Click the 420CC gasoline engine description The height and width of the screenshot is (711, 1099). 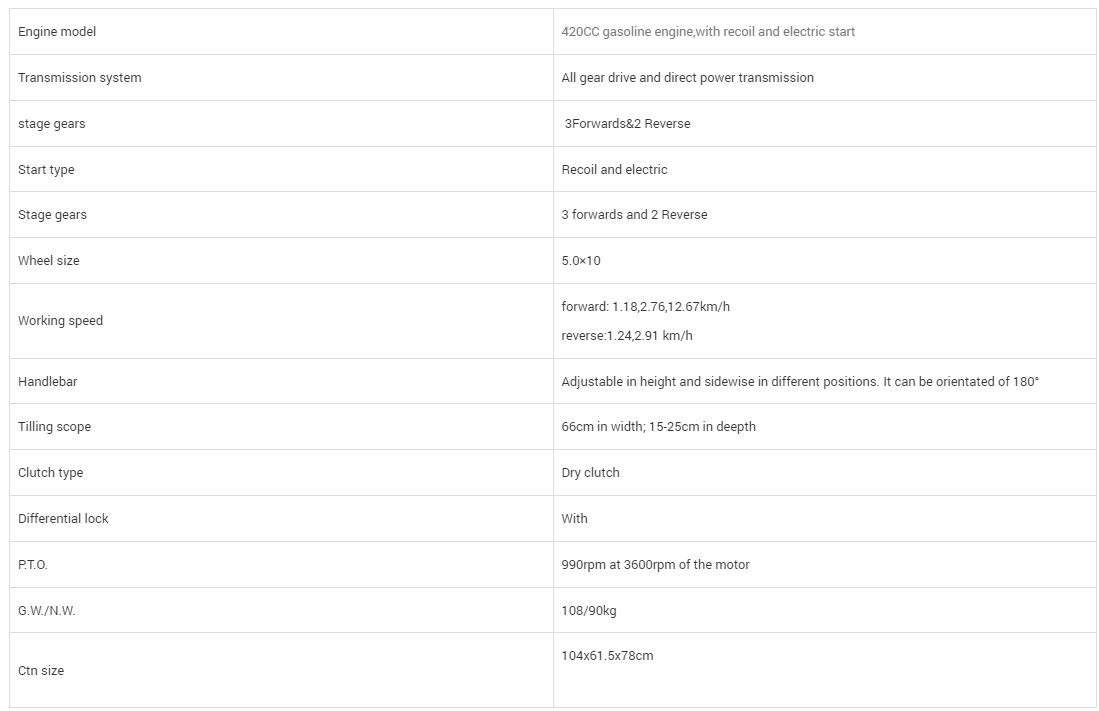point(708,32)
